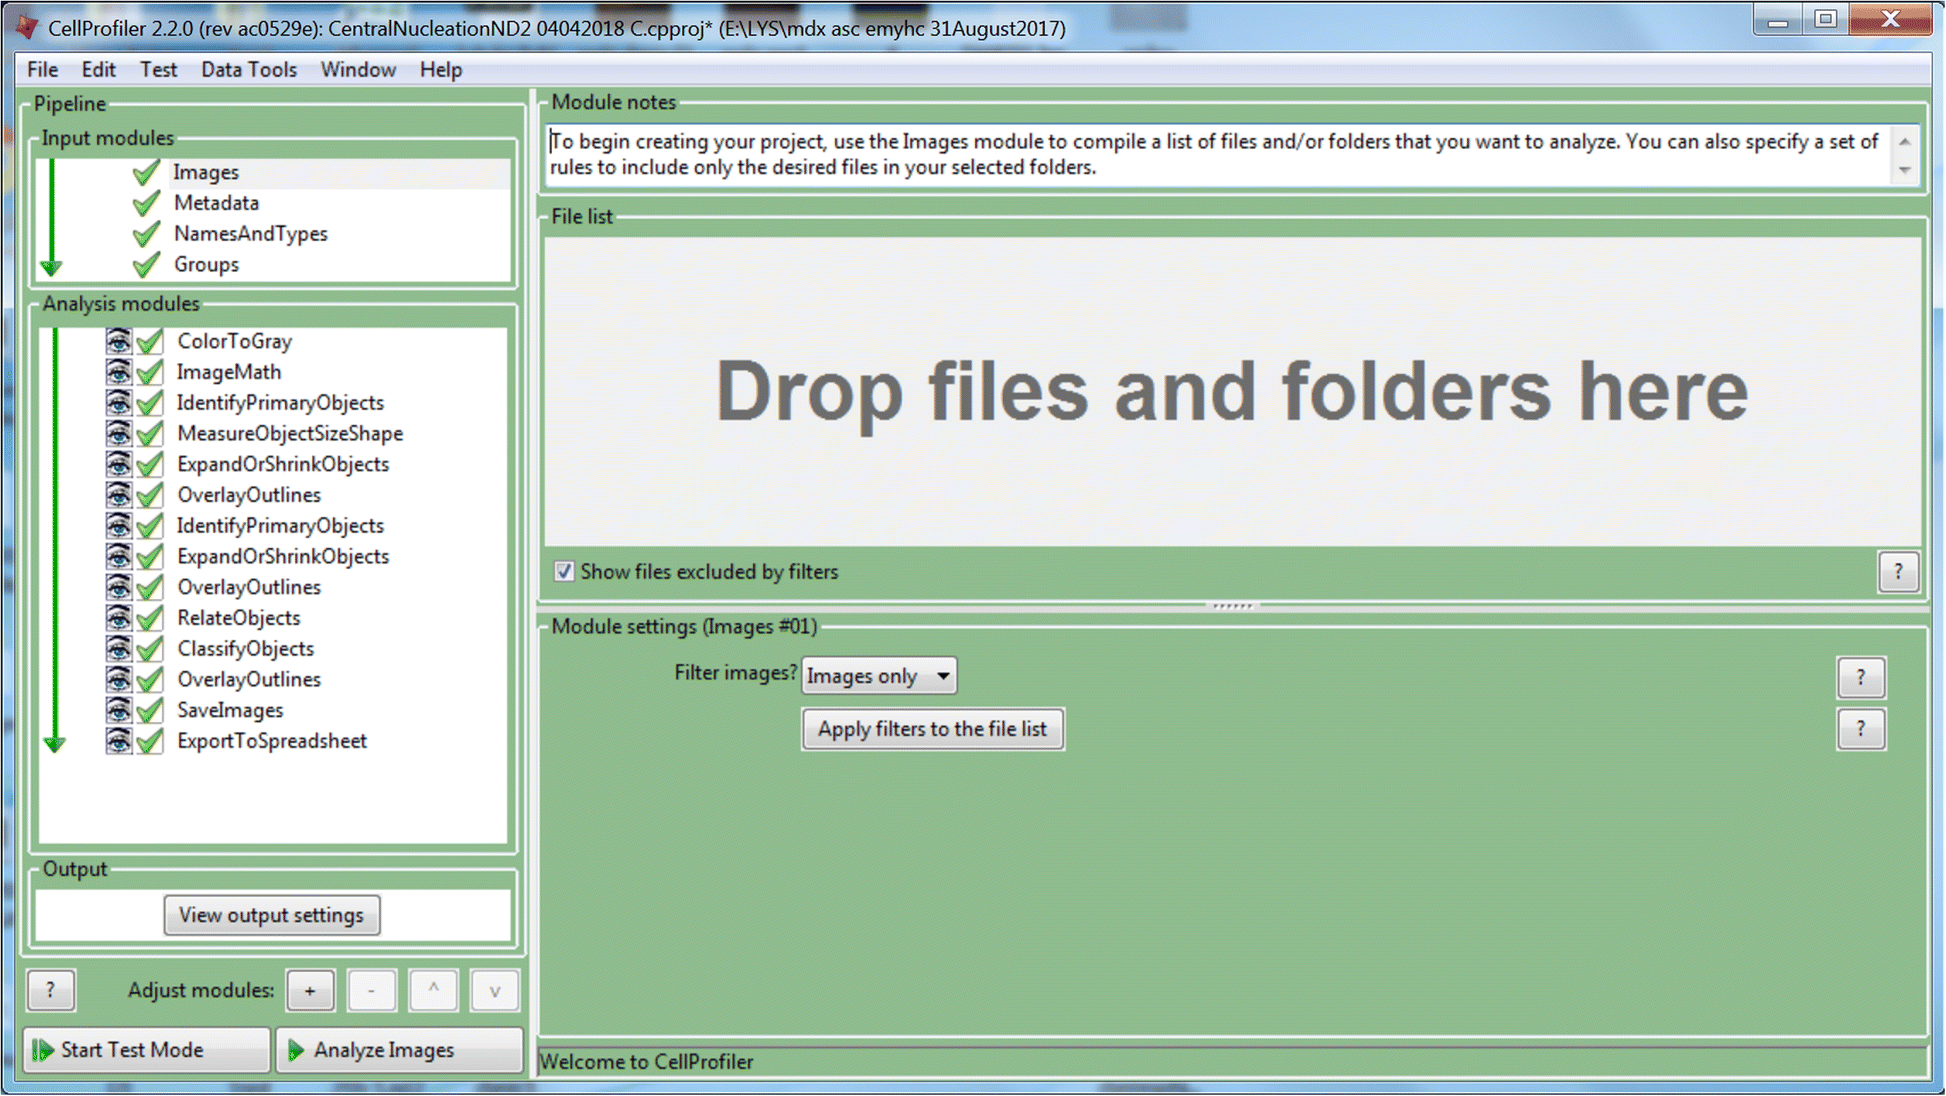
Task: Disable ImageMath via its green checkmark
Action: [x=150, y=372]
